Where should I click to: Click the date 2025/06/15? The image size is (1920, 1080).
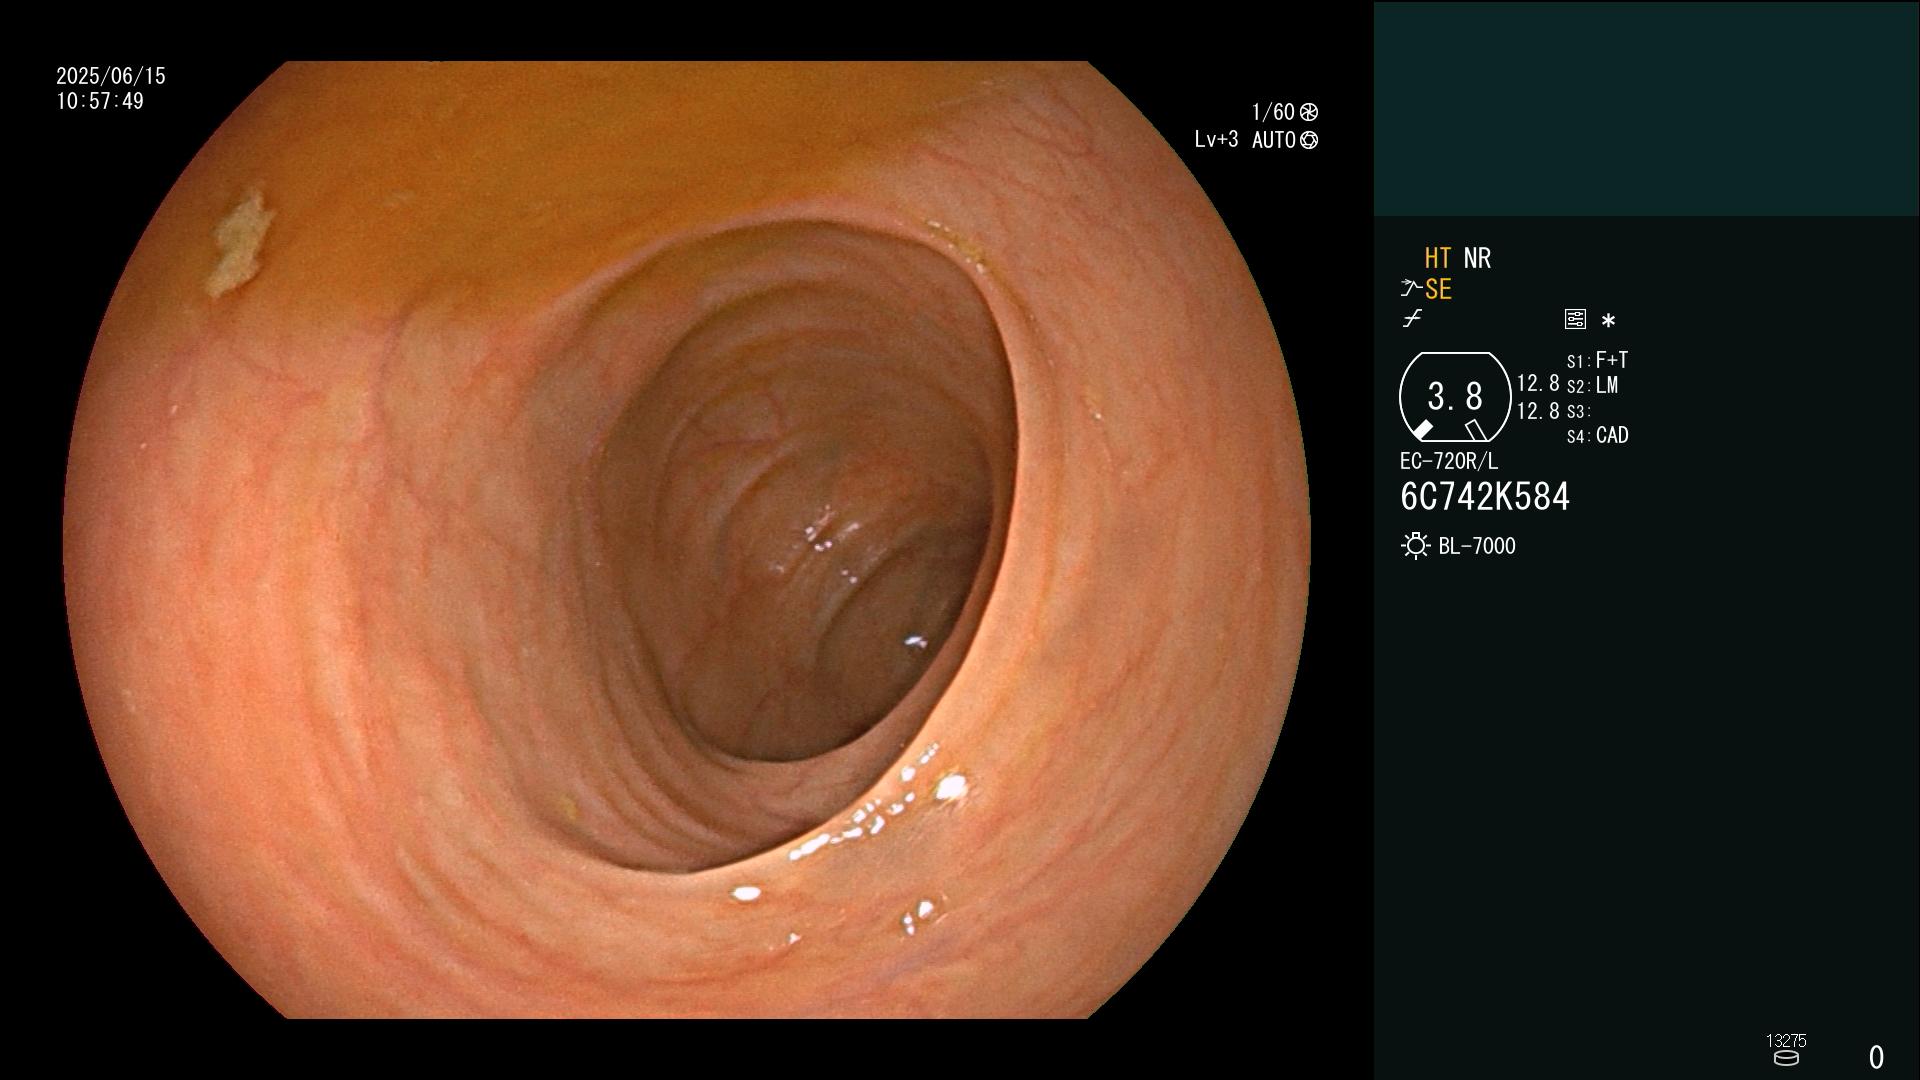coord(111,76)
